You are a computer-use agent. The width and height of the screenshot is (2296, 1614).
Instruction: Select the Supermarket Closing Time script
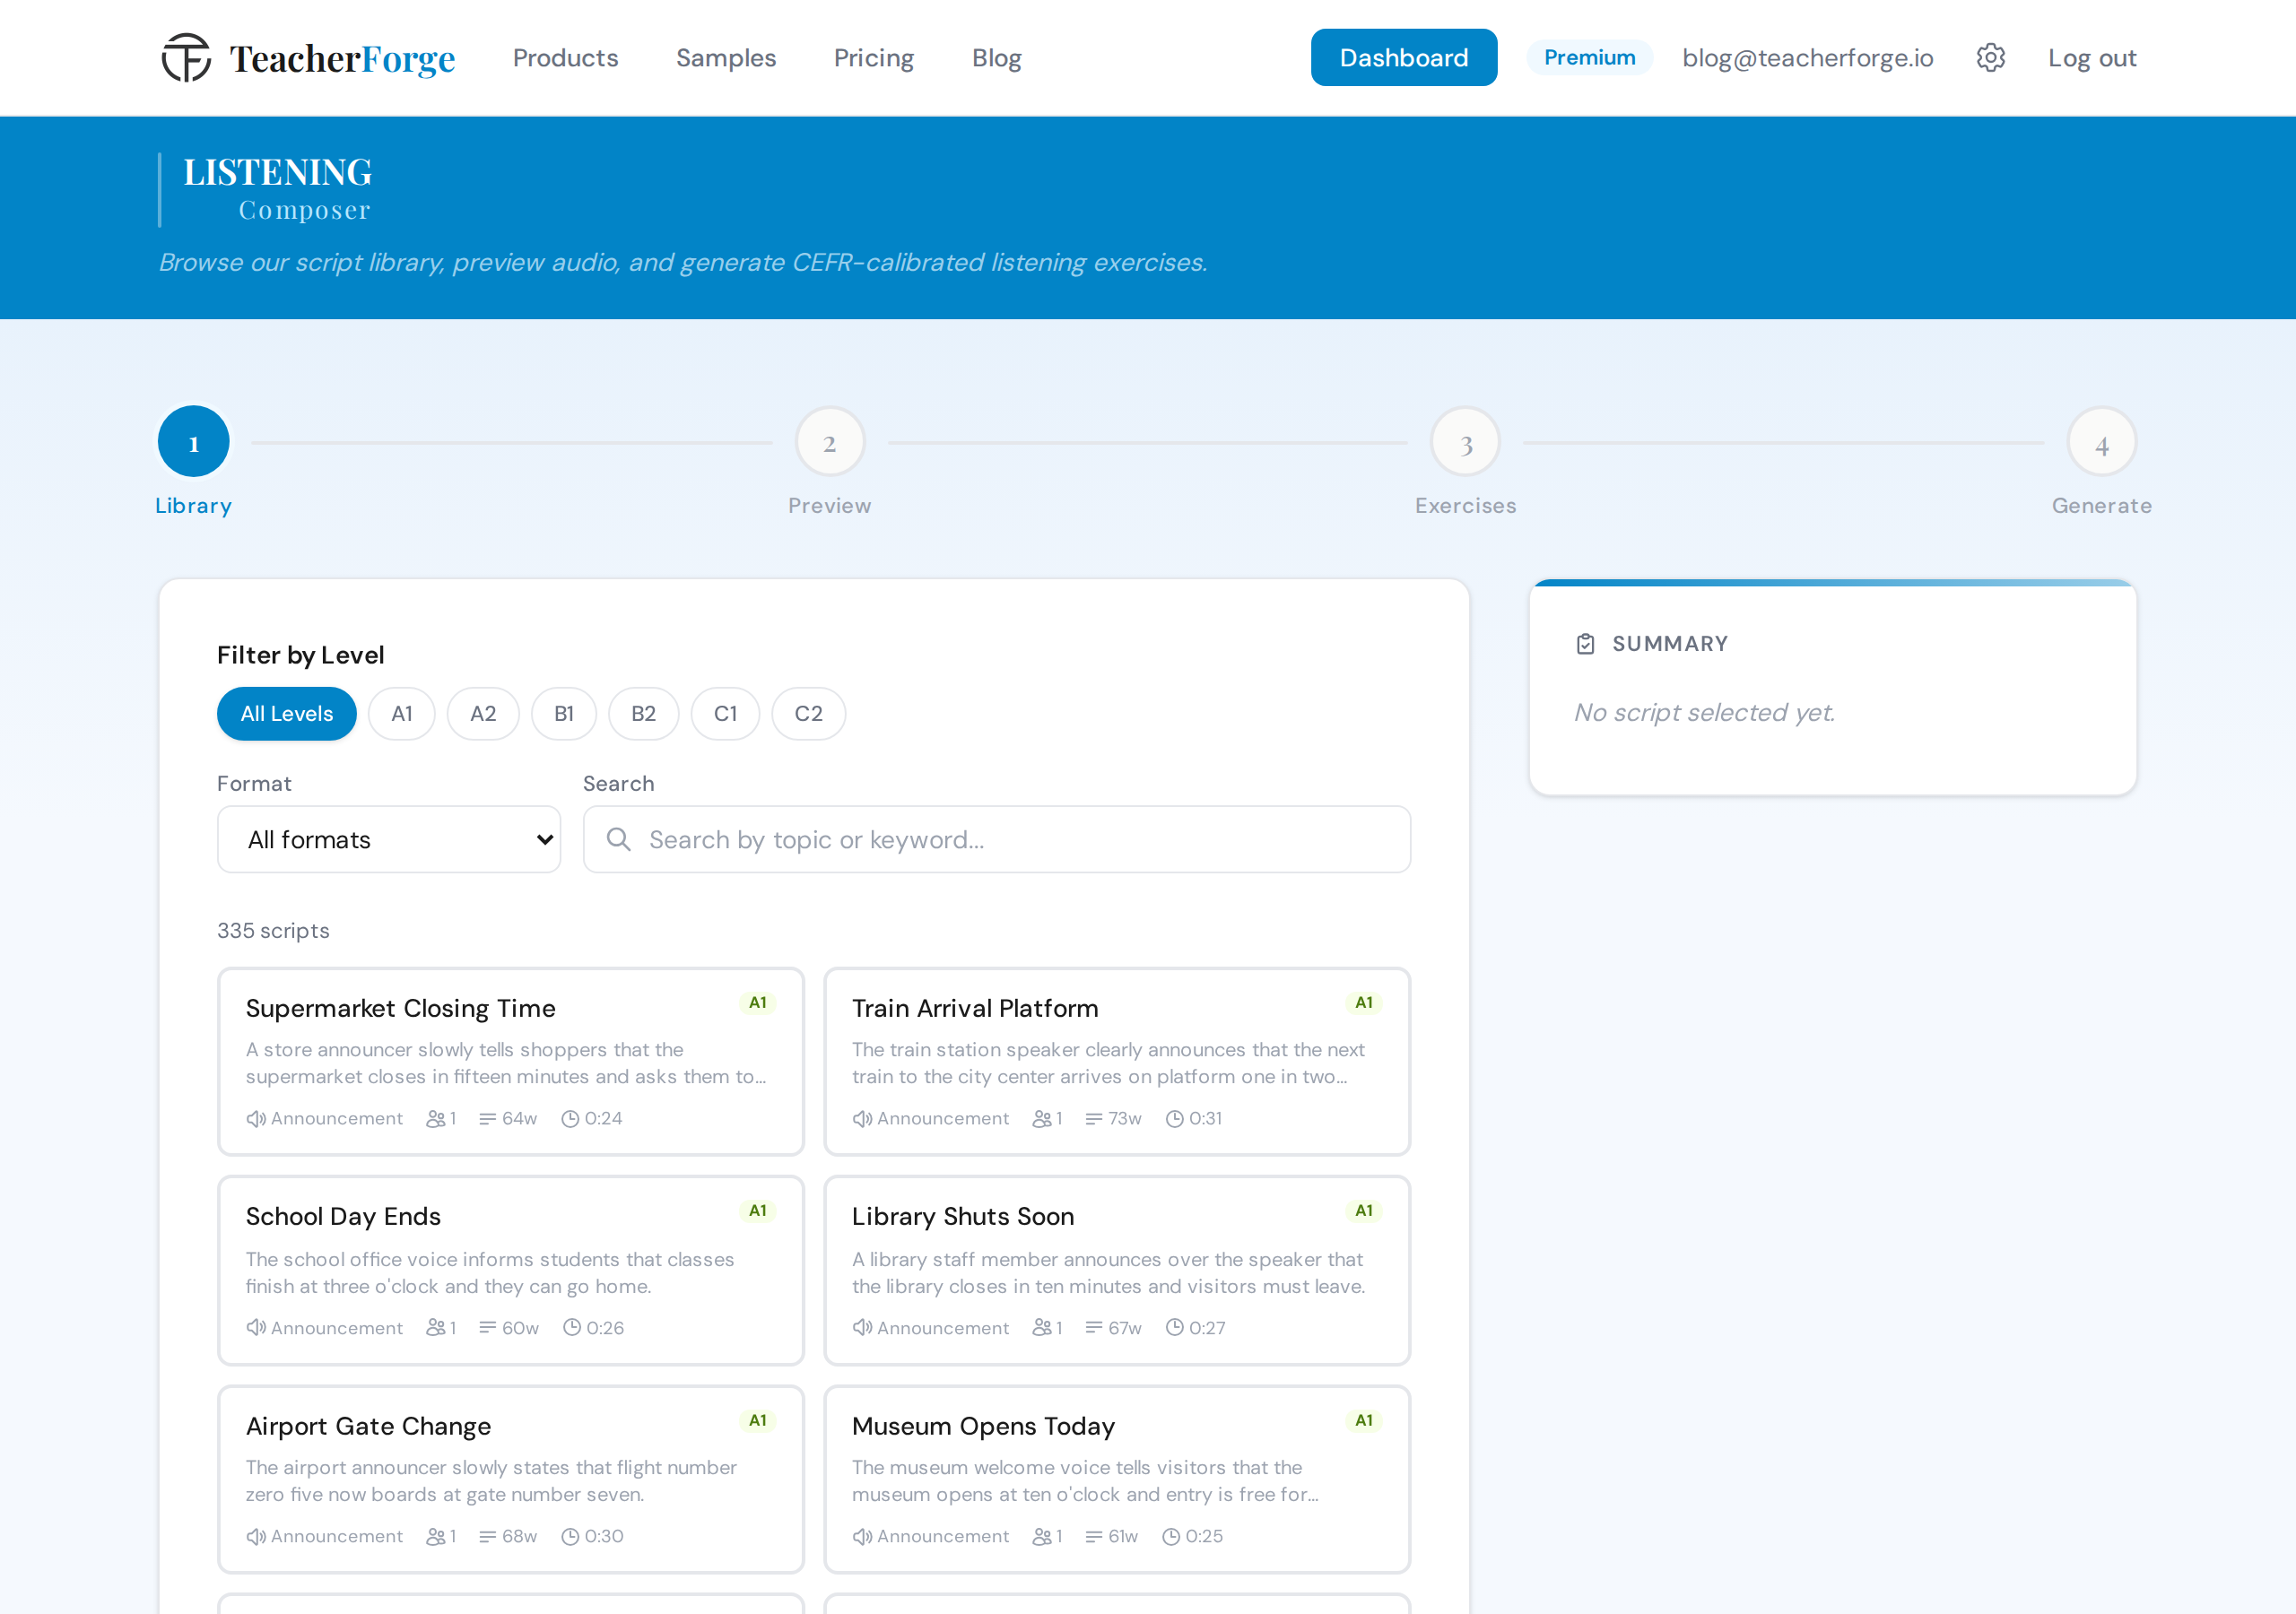tap(510, 1061)
